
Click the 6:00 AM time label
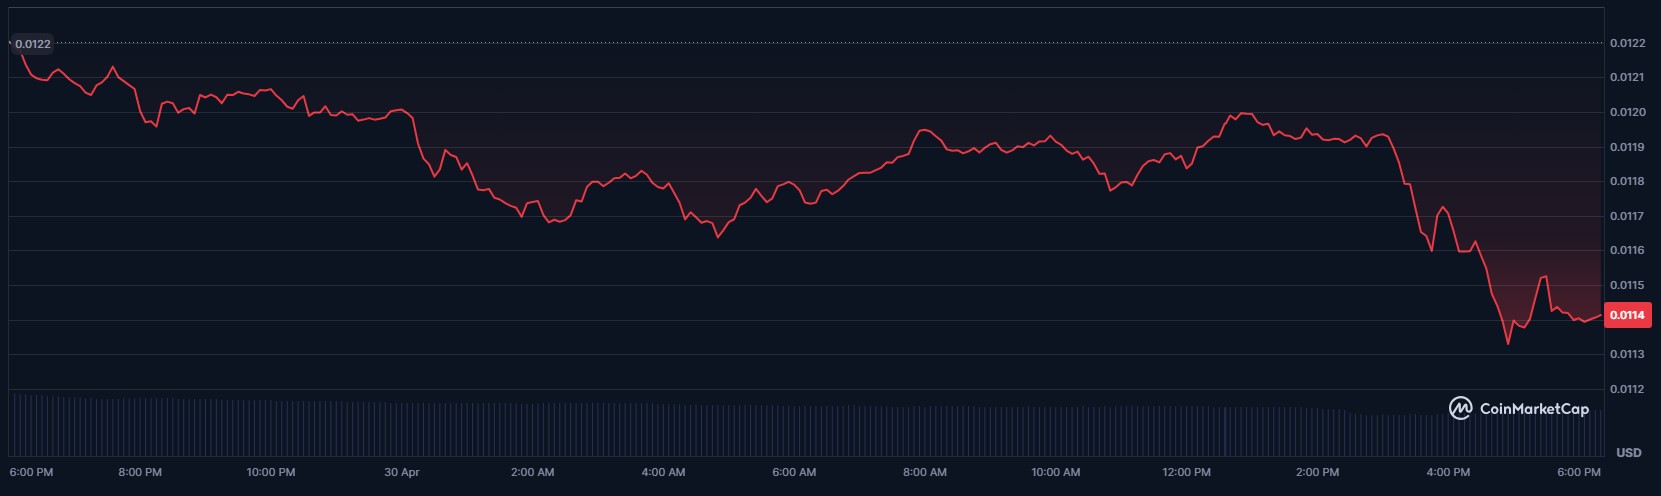tap(794, 472)
